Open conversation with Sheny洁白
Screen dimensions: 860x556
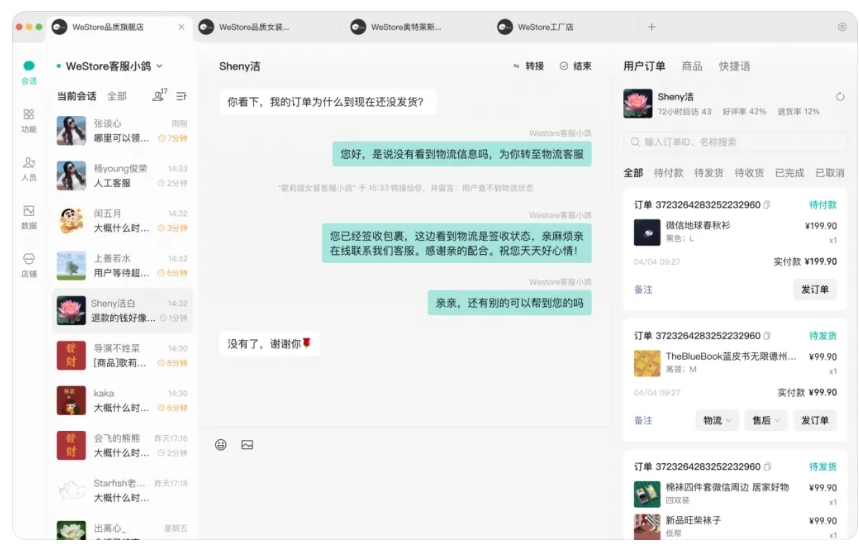[x=122, y=310]
